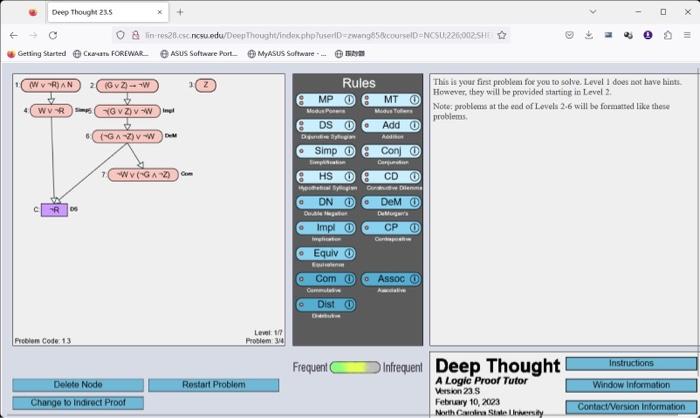This screenshot has width=700, height=418.
Task: Save page to Pocket icon
Action: (569, 35)
